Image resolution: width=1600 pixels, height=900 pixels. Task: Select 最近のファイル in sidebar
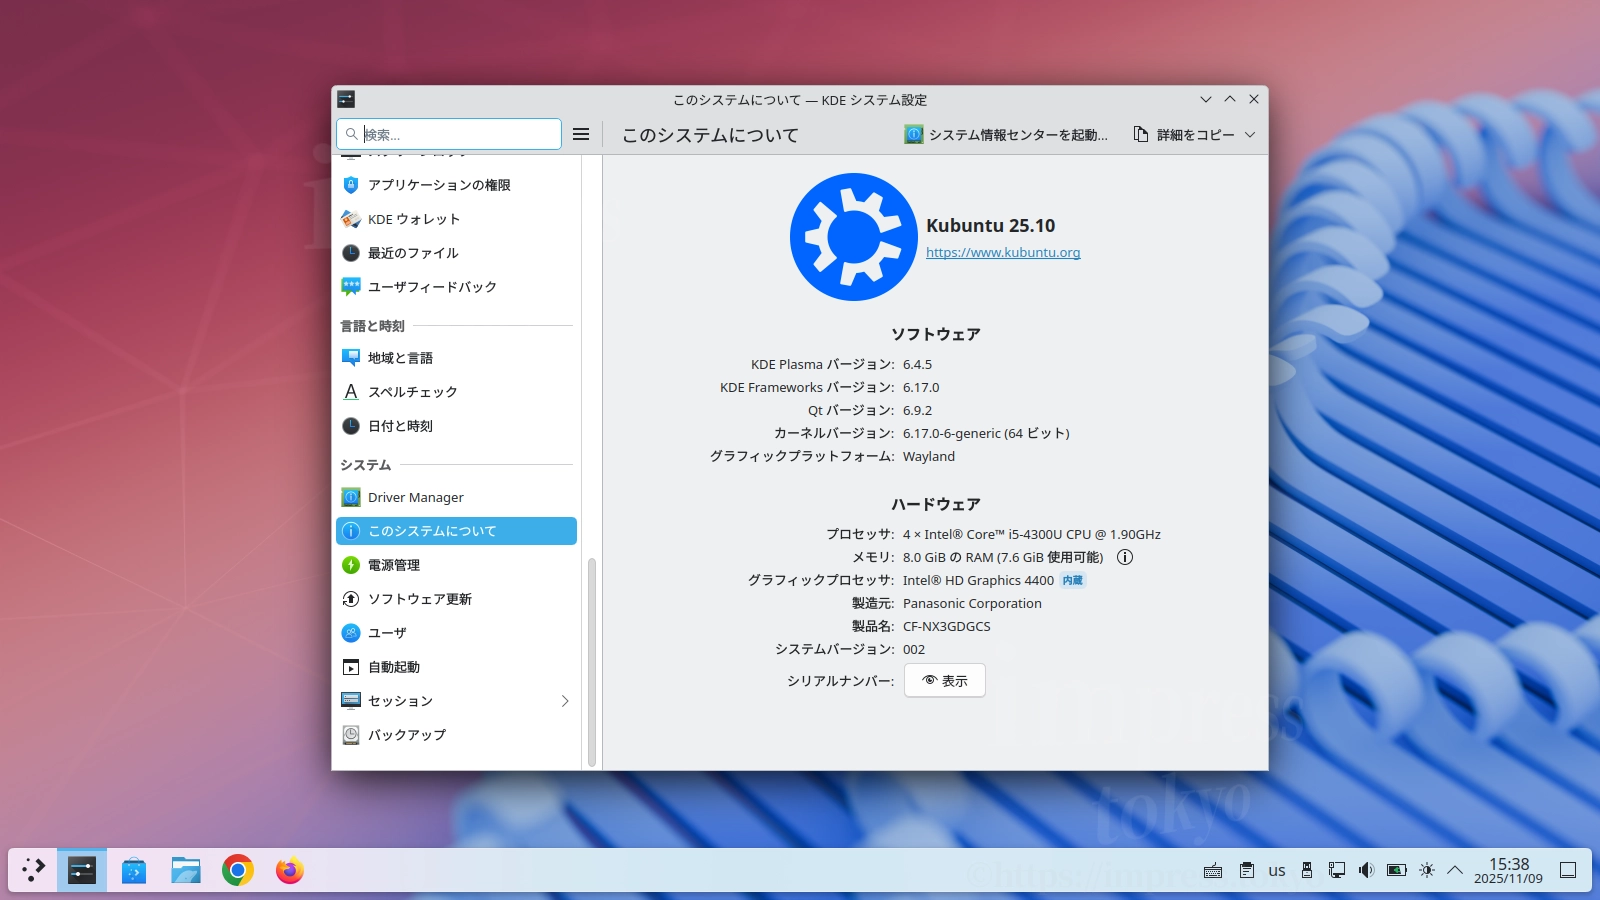[456, 253]
